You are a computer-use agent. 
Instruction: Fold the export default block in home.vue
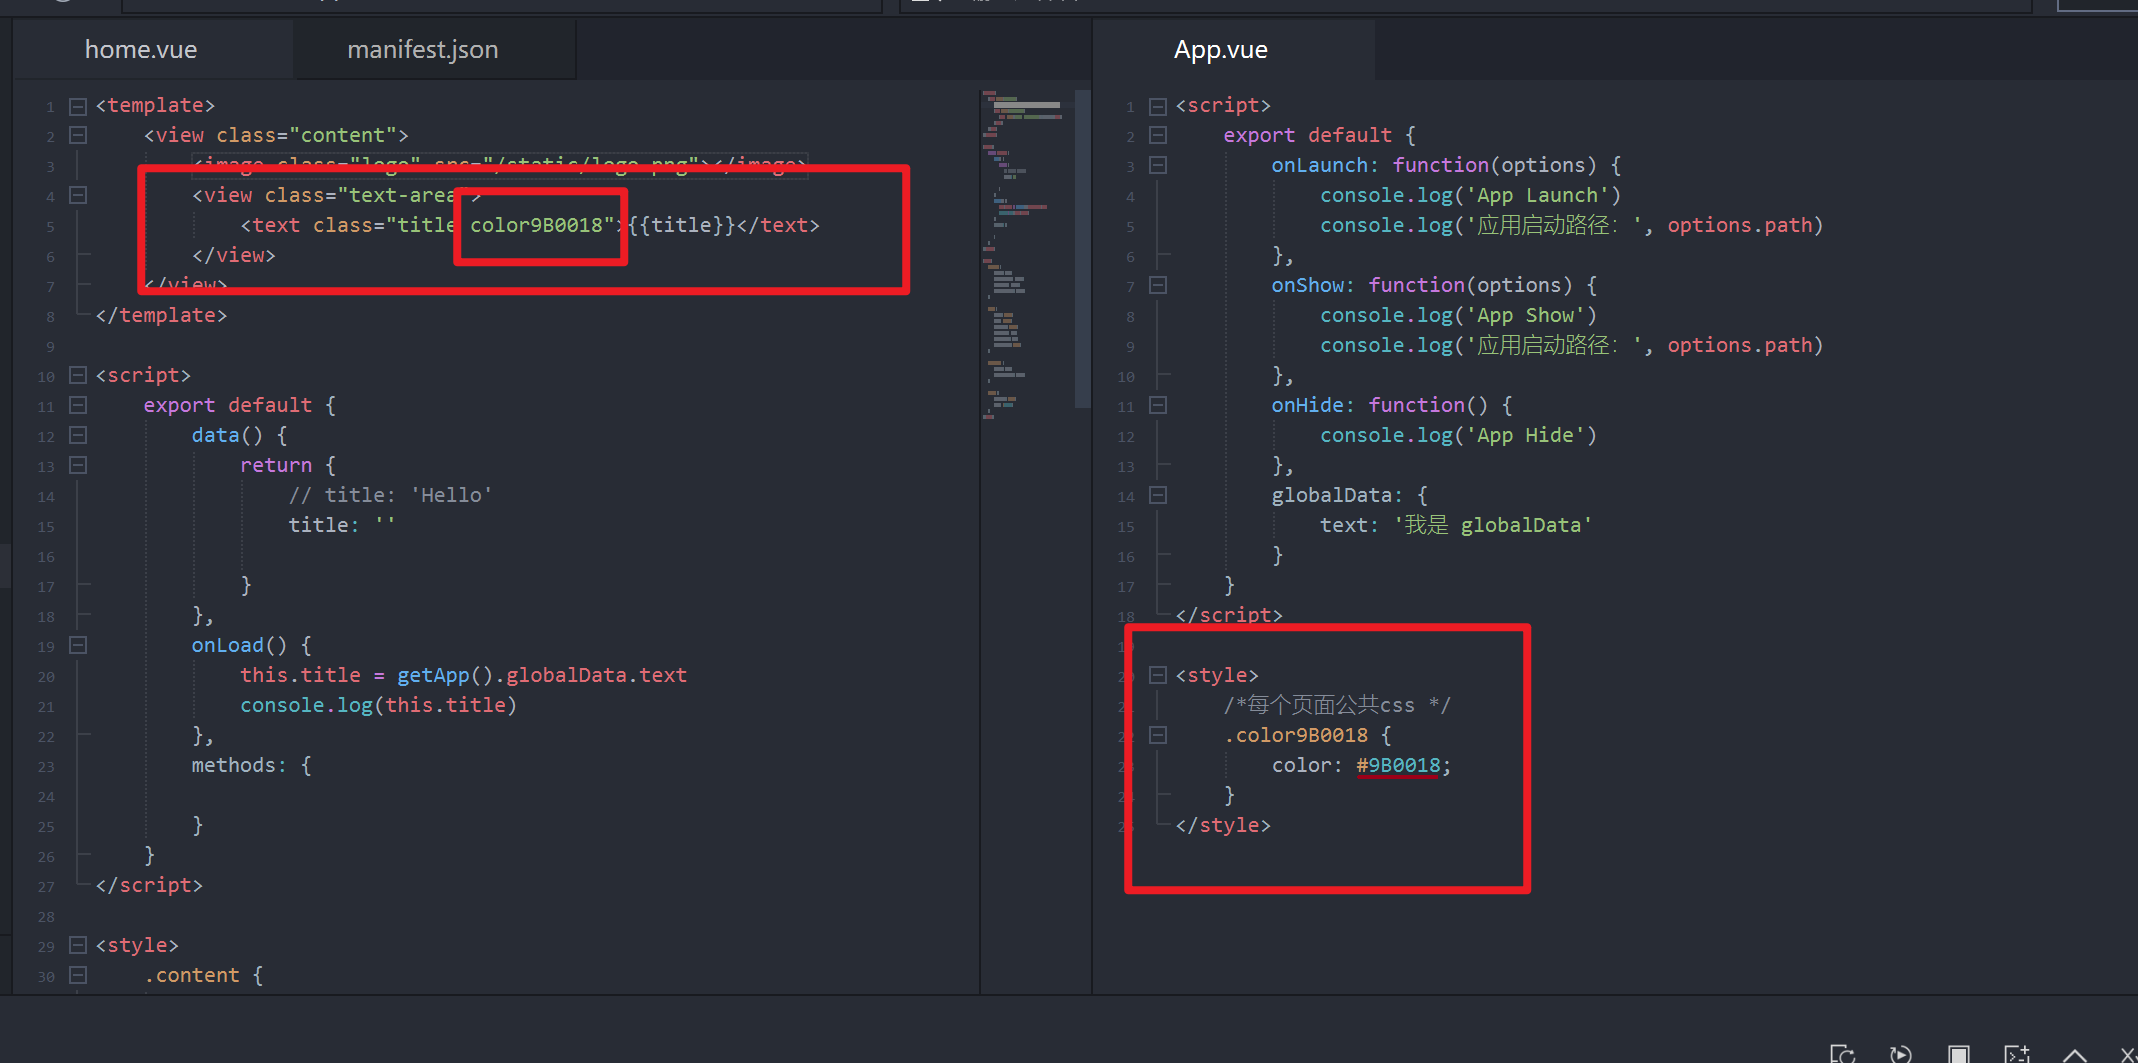pos(78,405)
